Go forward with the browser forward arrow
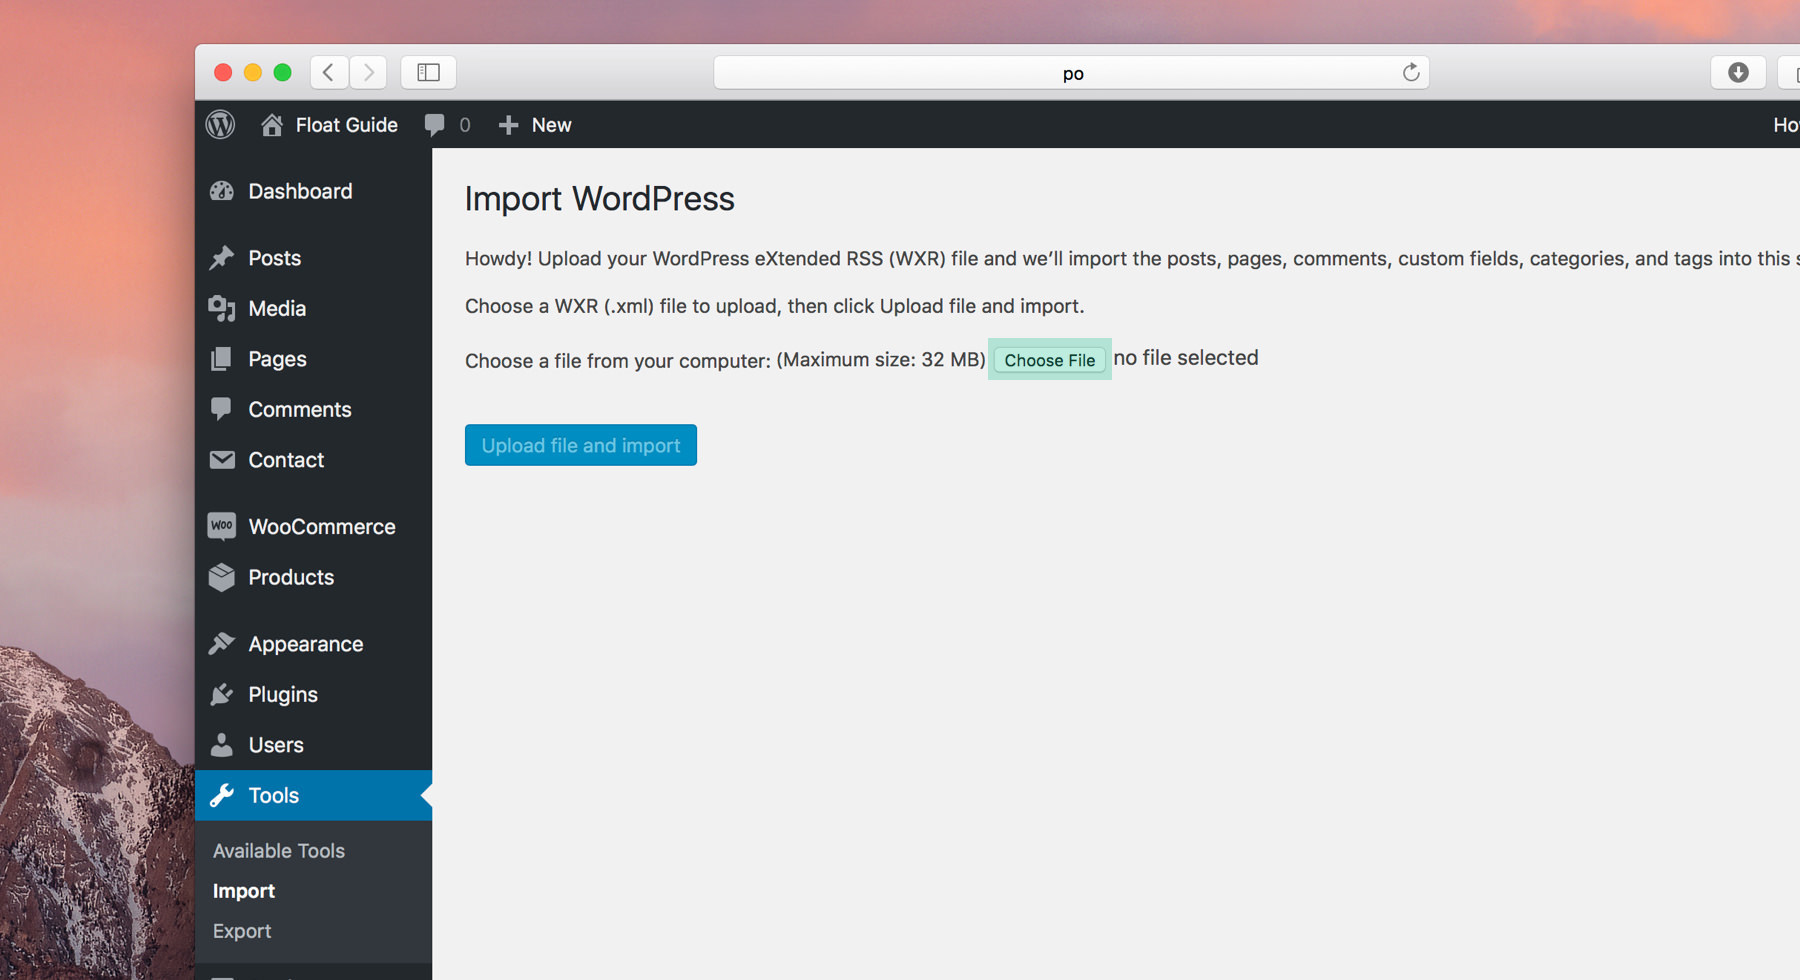This screenshot has height=980, width=1800. click(368, 72)
